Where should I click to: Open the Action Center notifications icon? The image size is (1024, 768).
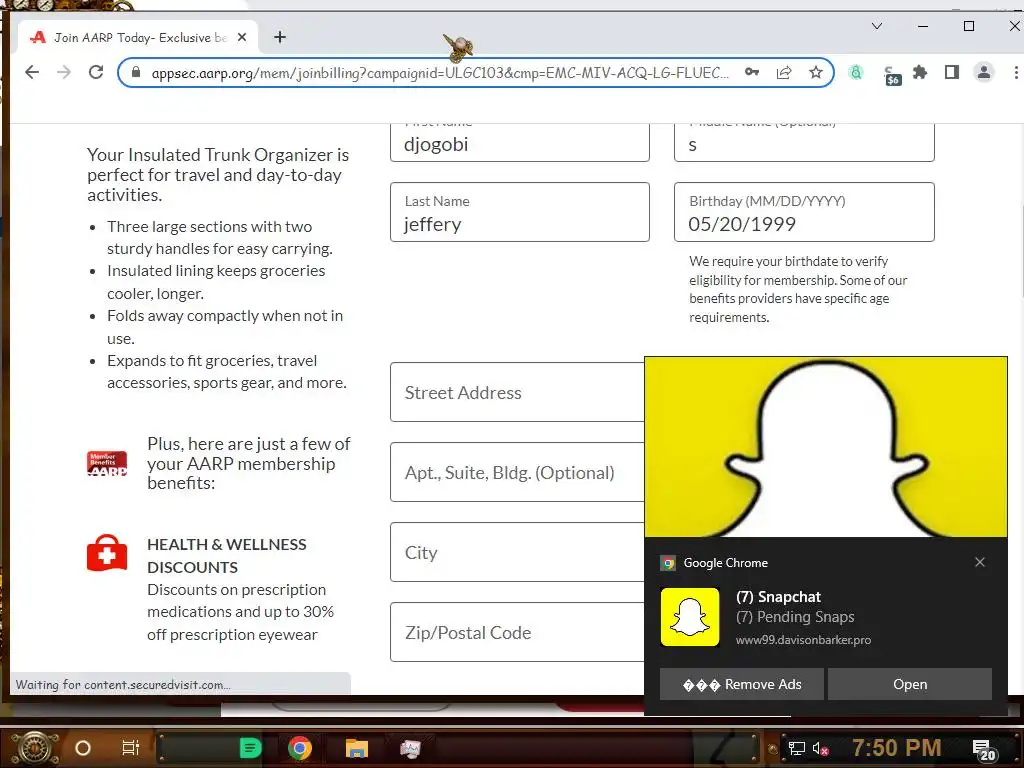(x=983, y=750)
